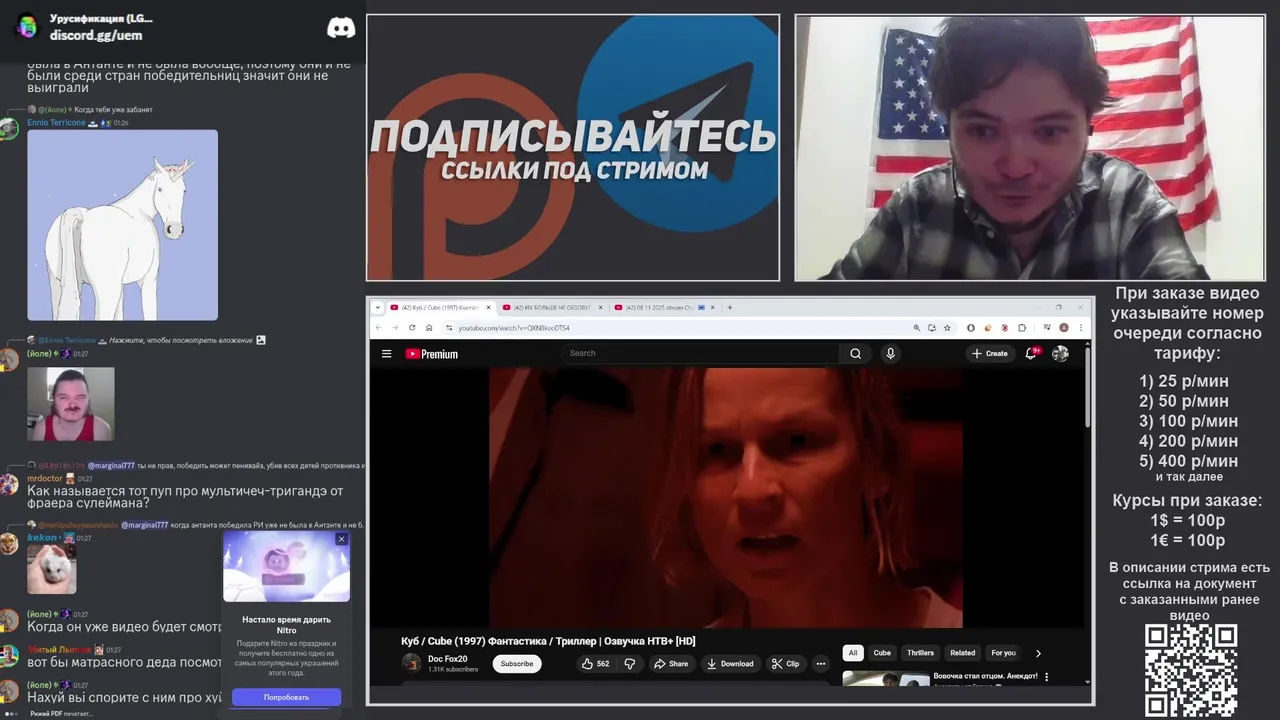Select the Thrillers filter chip
The image size is (1280, 720).
(x=920, y=653)
